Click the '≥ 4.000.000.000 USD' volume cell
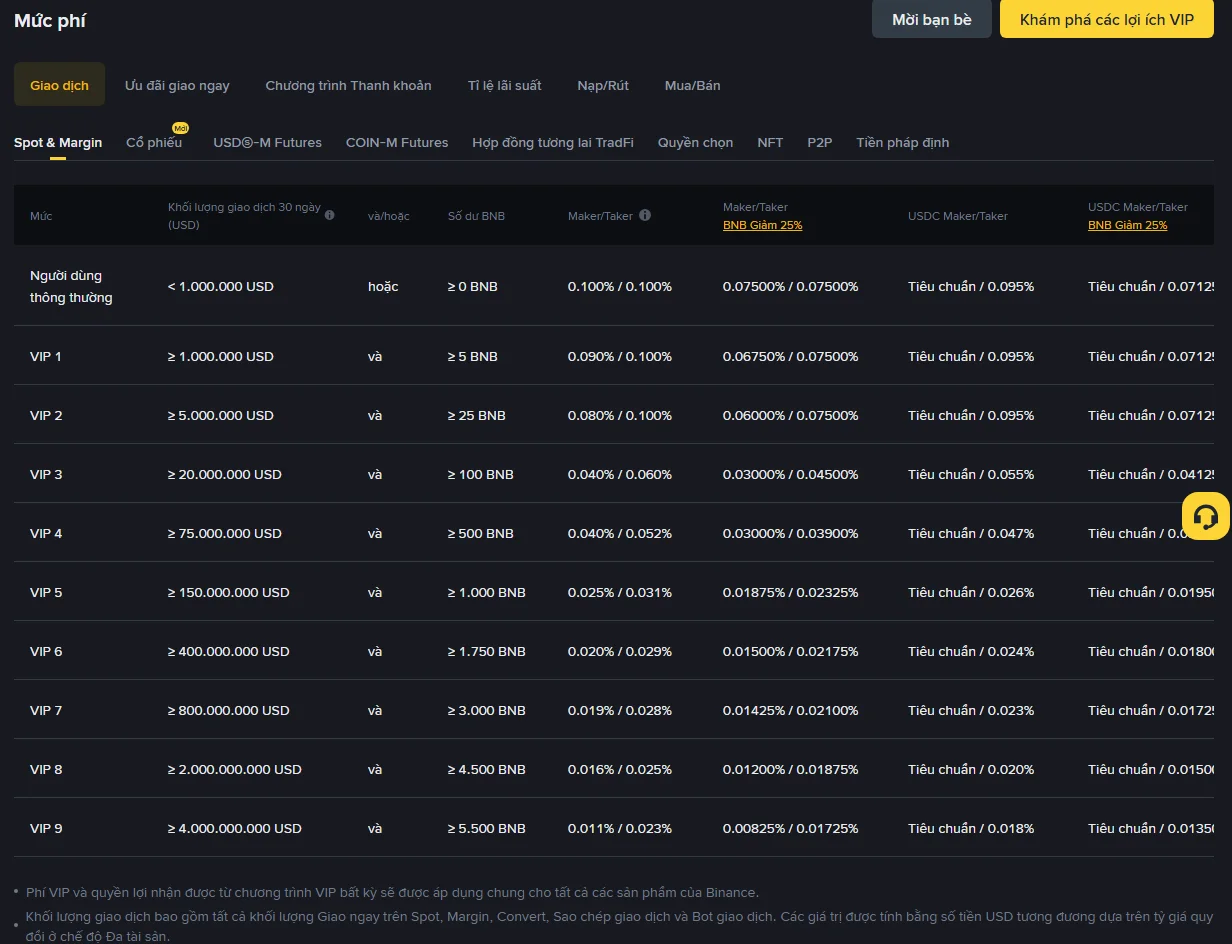The width and height of the screenshot is (1232, 944). 235,828
